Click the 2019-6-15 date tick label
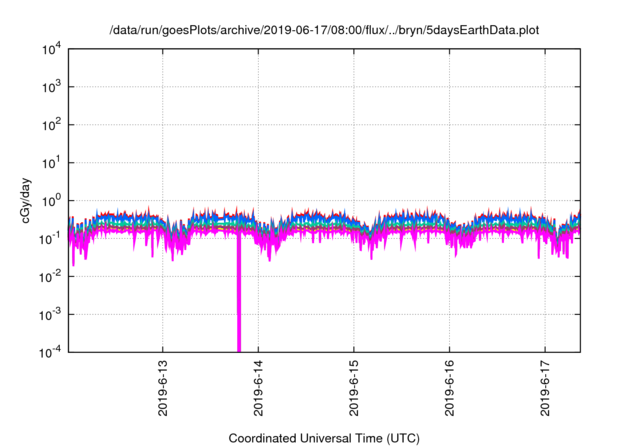Viewport: 640px width, 448px height. point(353,388)
